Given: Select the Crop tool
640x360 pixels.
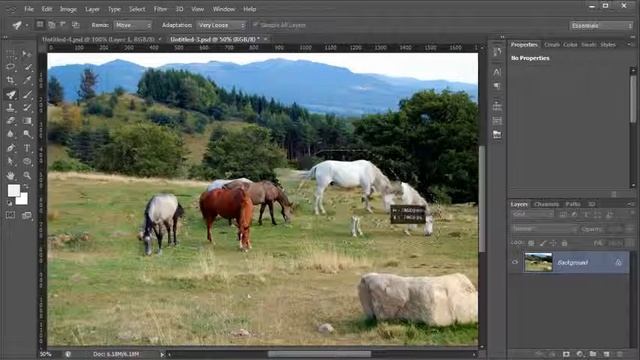Looking at the screenshot, I should 11,80.
